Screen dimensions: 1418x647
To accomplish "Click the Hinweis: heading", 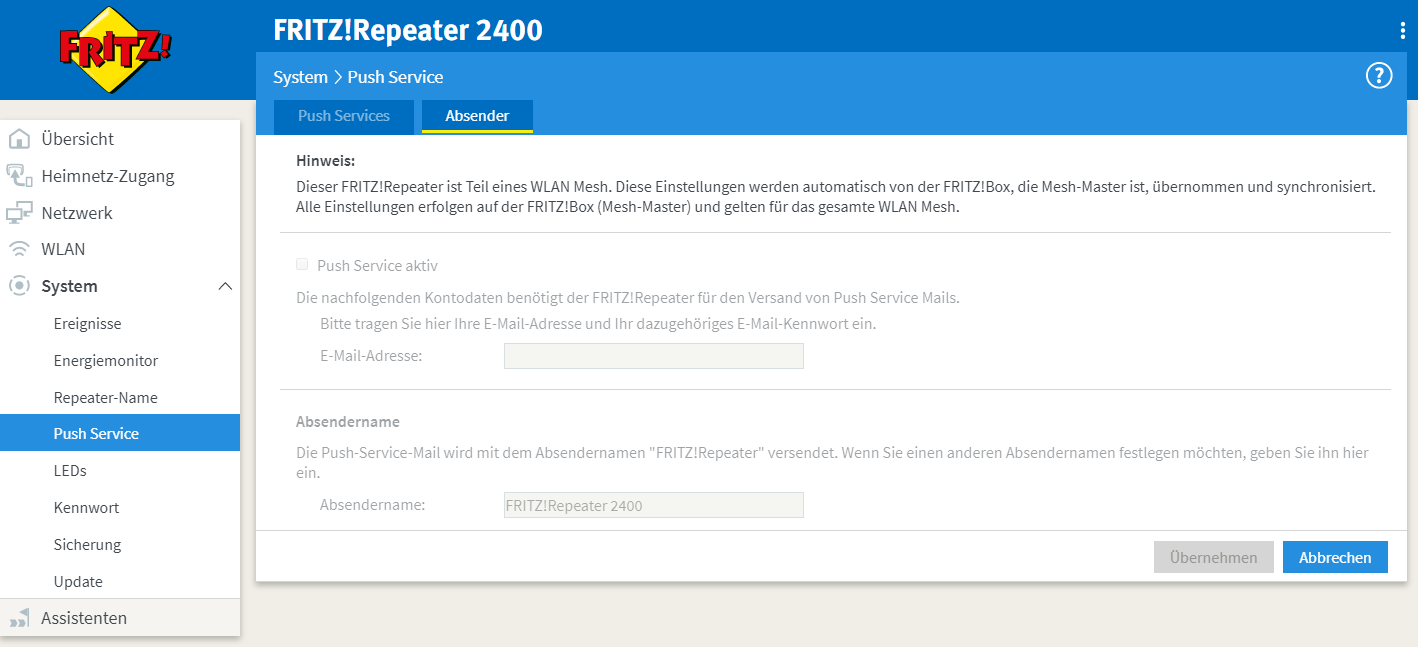I will point(326,160).
